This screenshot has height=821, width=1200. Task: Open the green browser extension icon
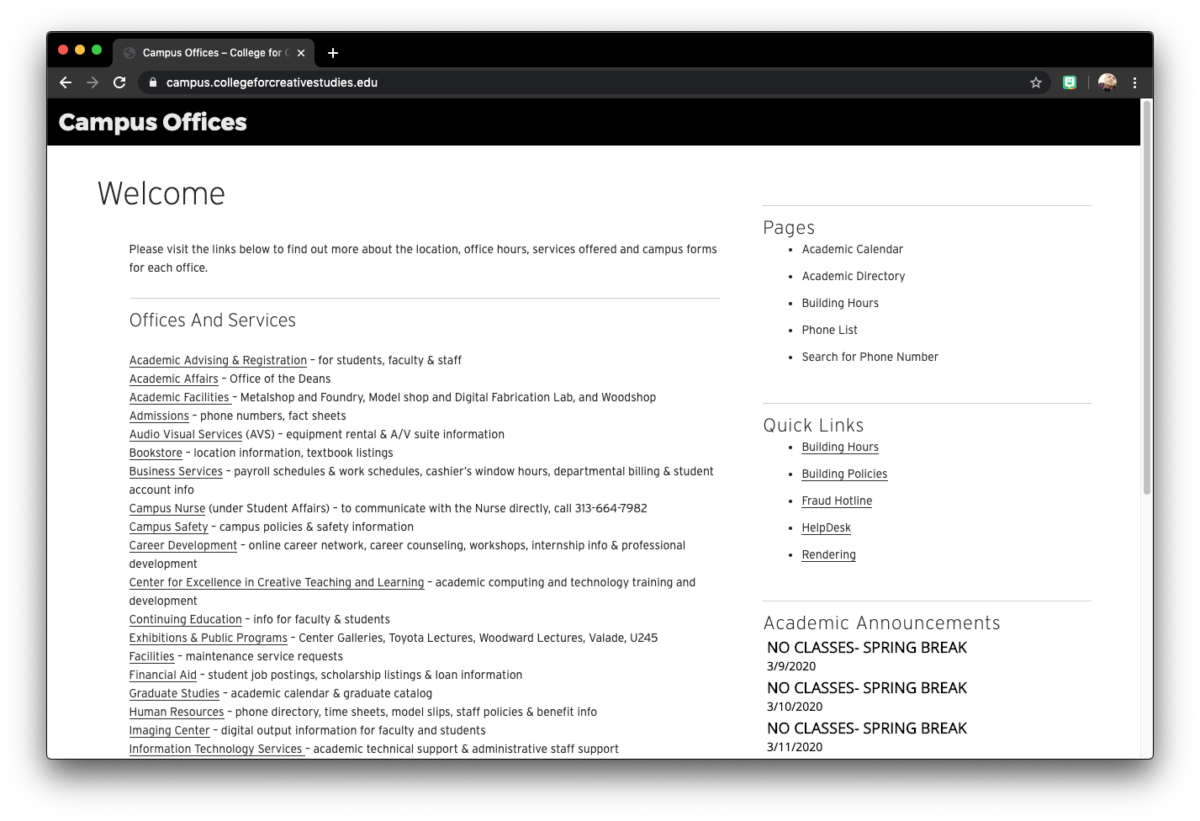[x=1069, y=83]
